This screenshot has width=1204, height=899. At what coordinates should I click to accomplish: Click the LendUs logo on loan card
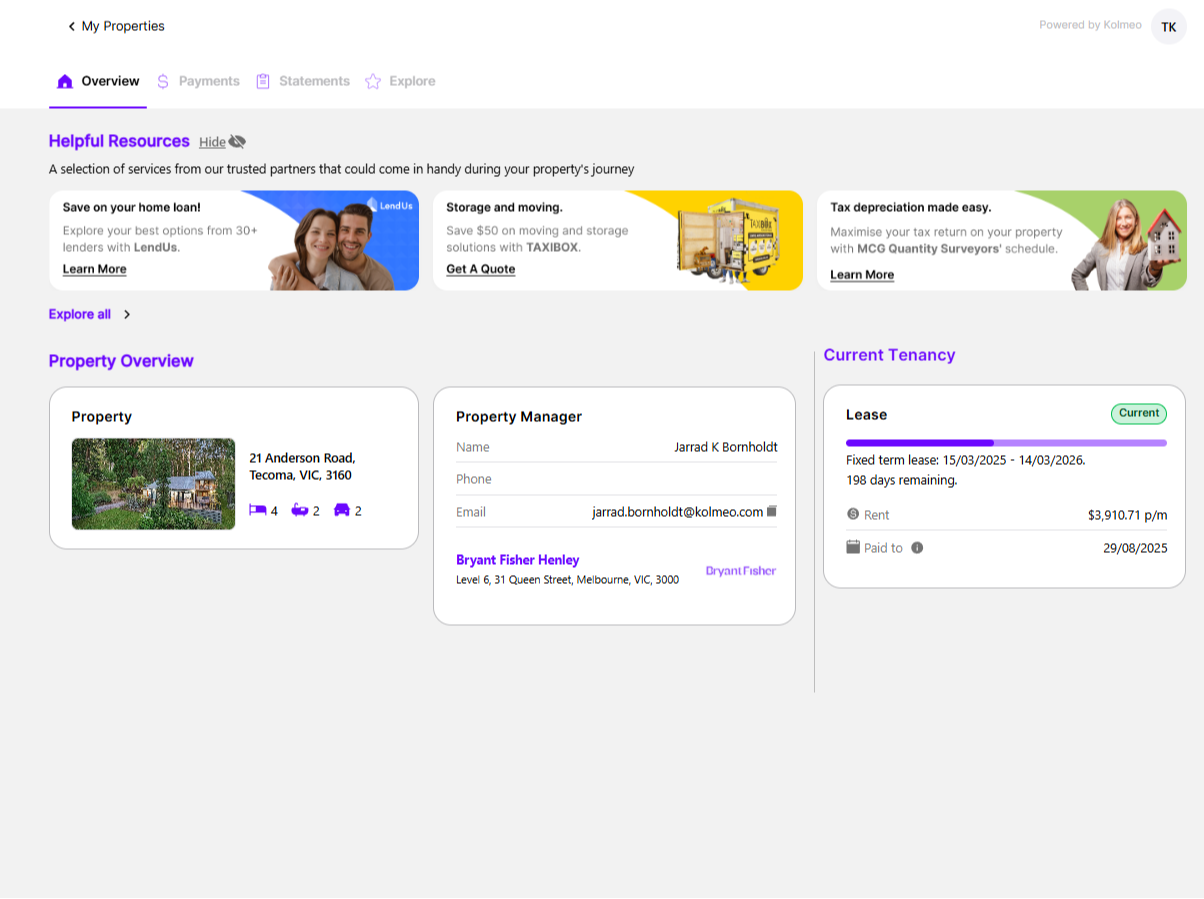coord(389,205)
